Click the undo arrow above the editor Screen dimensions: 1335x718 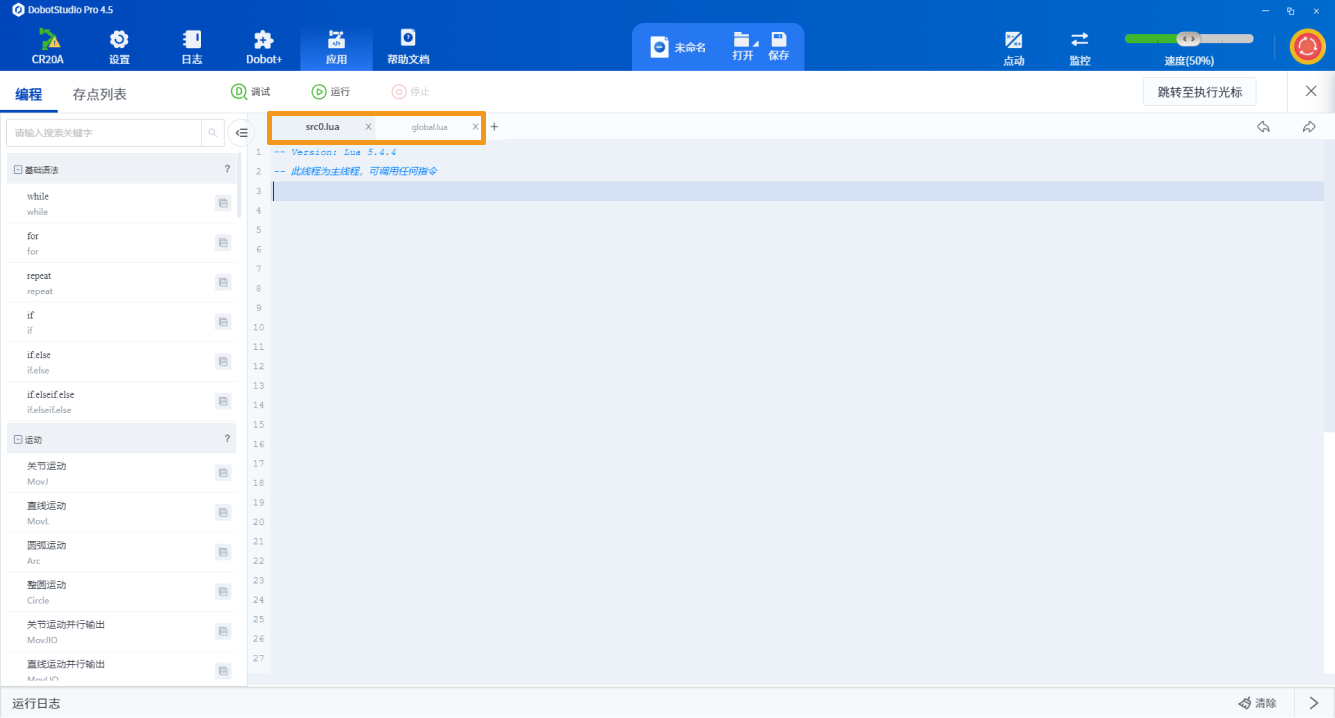click(x=1263, y=127)
